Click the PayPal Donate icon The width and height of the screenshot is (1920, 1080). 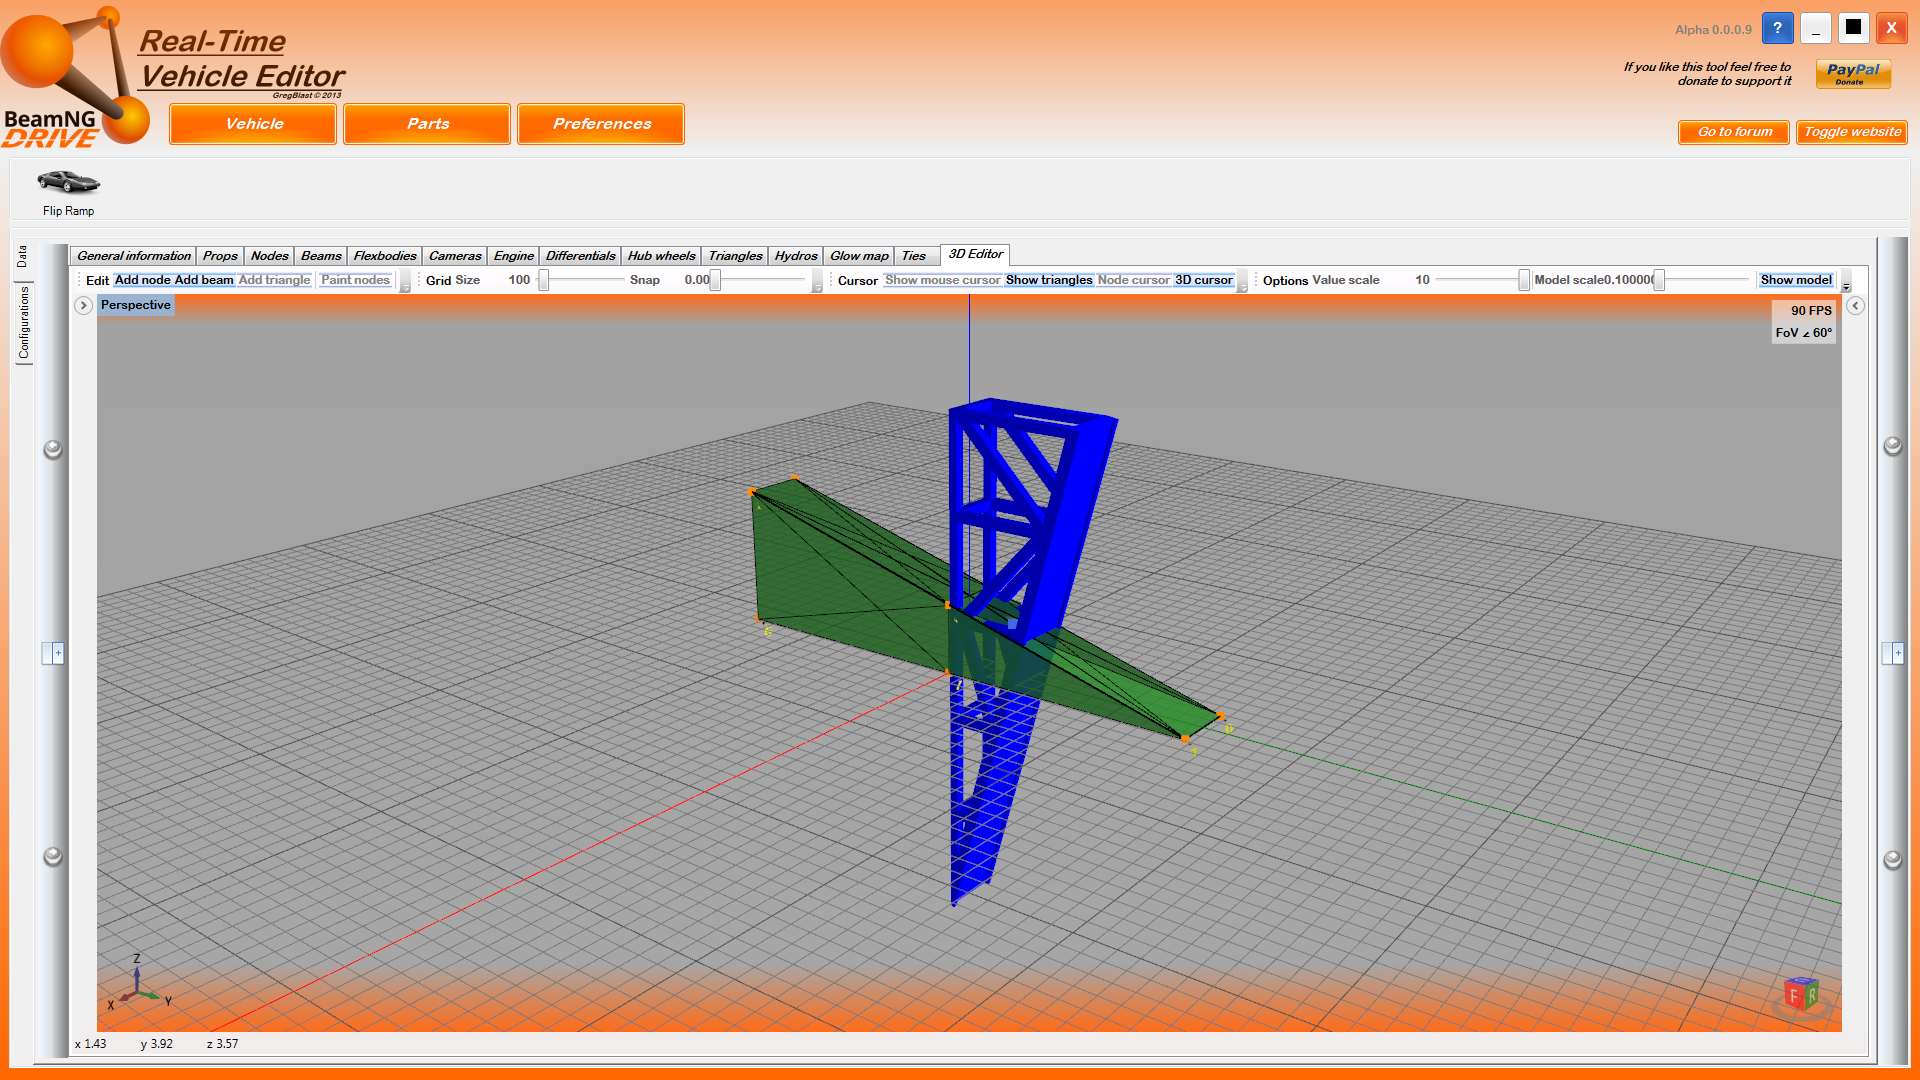click(x=1853, y=73)
